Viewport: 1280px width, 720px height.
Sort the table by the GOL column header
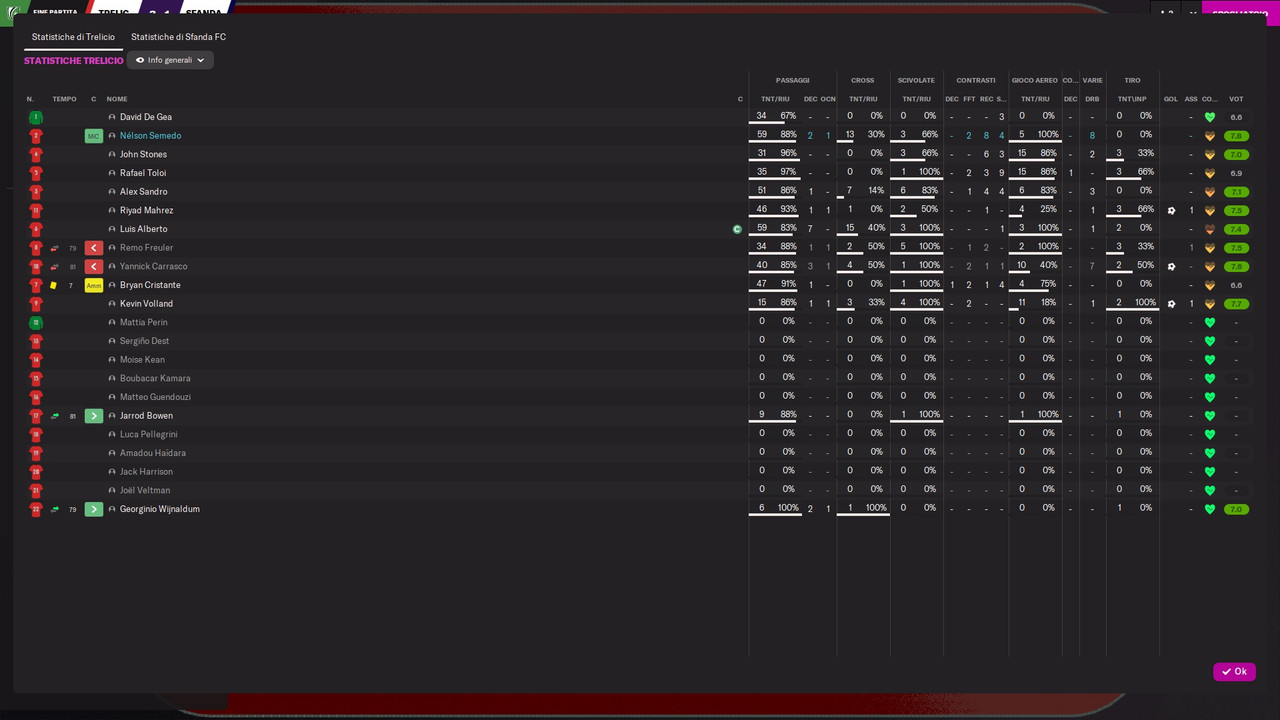coord(1171,99)
